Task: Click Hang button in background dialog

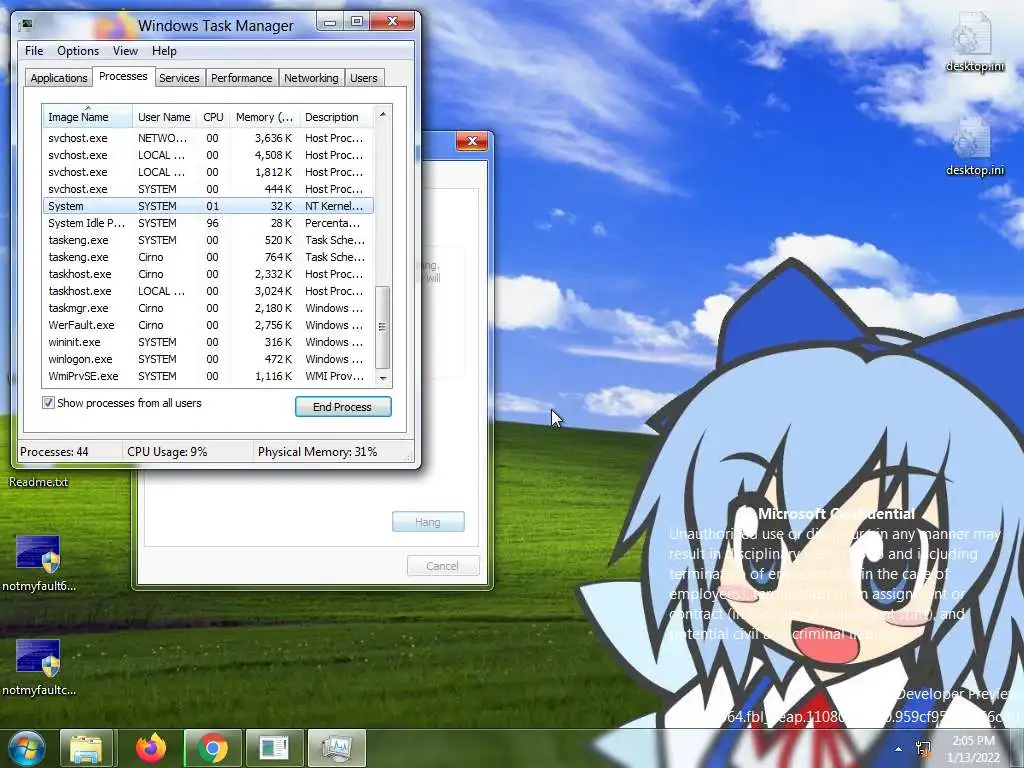Action: [x=428, y=522]
